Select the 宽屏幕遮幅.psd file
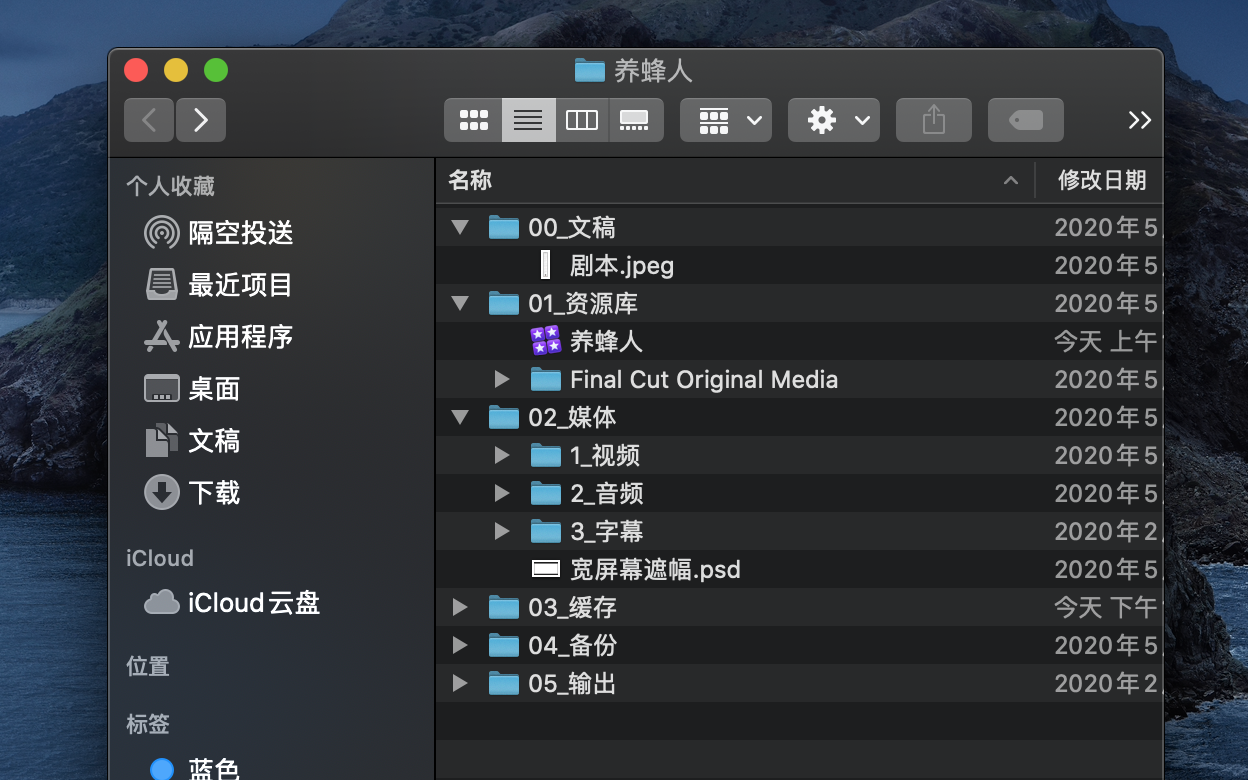This screenshot has height=780, width=1248. coord(654,570)
